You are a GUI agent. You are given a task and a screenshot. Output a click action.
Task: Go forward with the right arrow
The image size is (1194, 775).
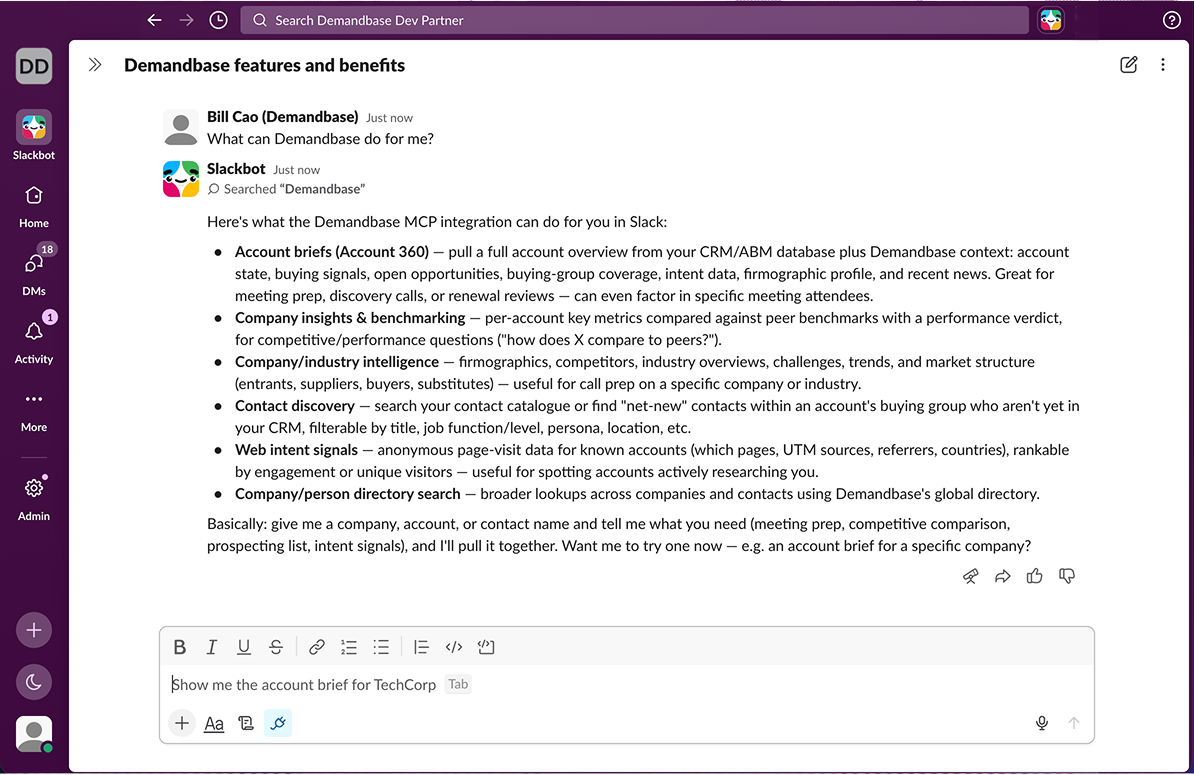(x=187, y=21)
